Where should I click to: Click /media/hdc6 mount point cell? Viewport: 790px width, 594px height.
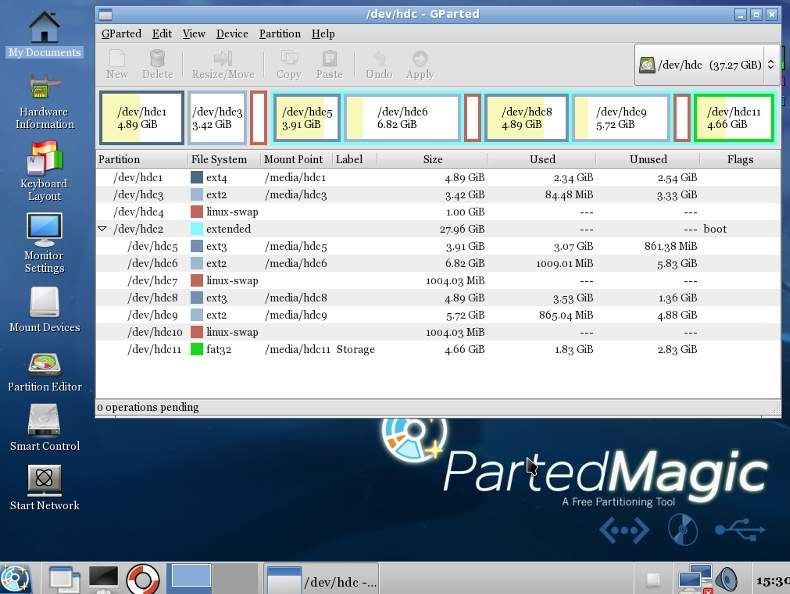click(296, 263)
